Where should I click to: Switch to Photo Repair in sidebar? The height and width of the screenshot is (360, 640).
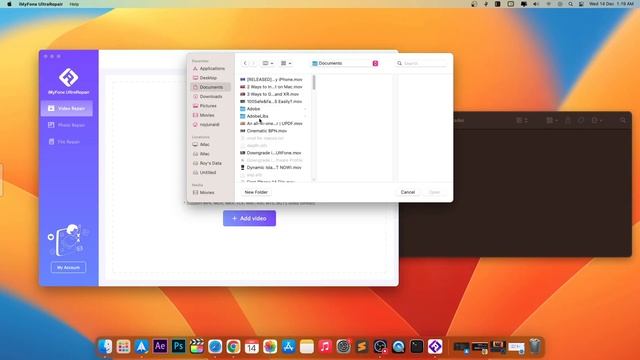pyautogui.click(x=67, y=125)
